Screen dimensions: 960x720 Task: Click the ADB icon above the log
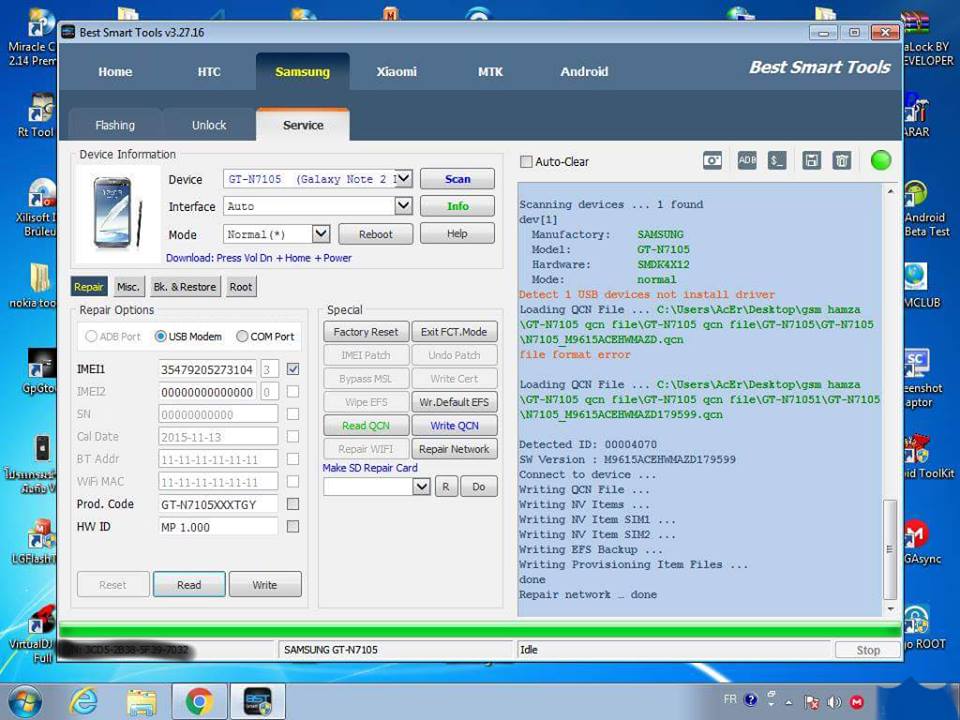[747, 160]
